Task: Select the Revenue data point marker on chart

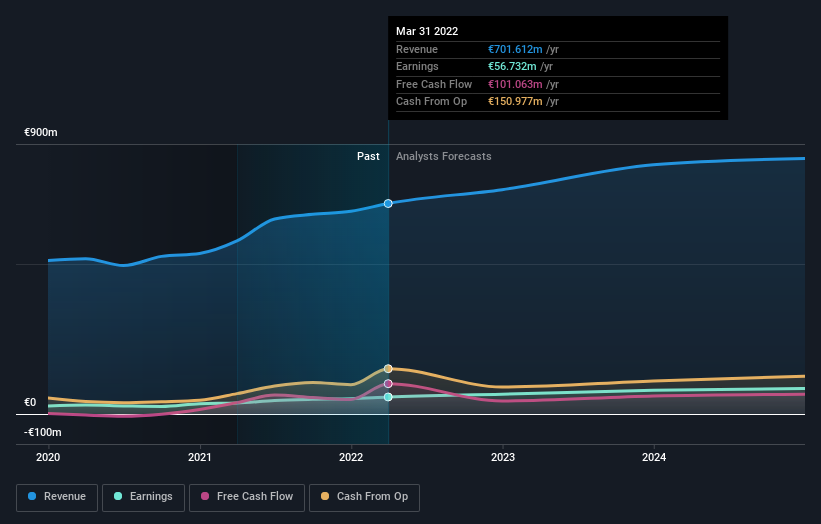Action: [x=388, y=204]
